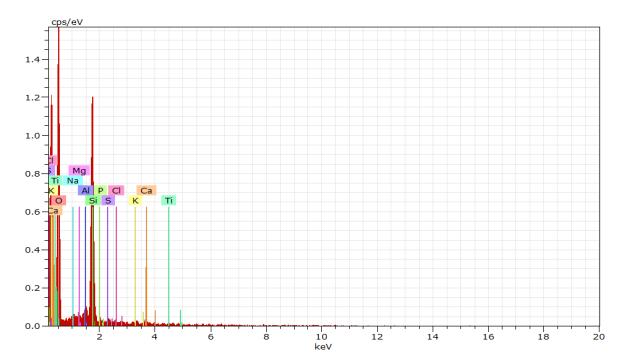The image size is (621, 364).
Task: Click the x-axis tick label 8
Action: (x=266, y=337)
